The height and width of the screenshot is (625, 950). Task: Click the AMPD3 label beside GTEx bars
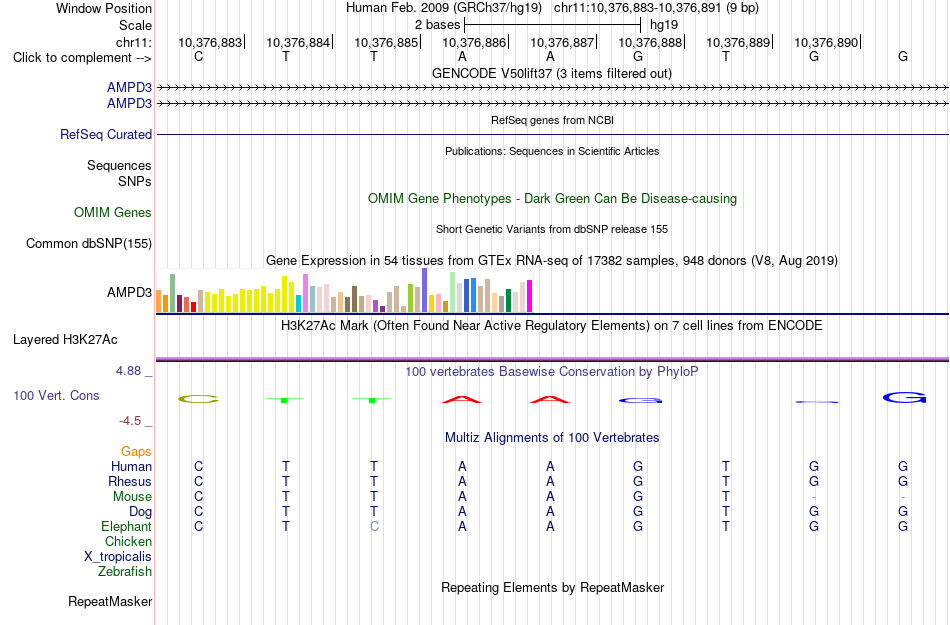click(x=130, y=293)
